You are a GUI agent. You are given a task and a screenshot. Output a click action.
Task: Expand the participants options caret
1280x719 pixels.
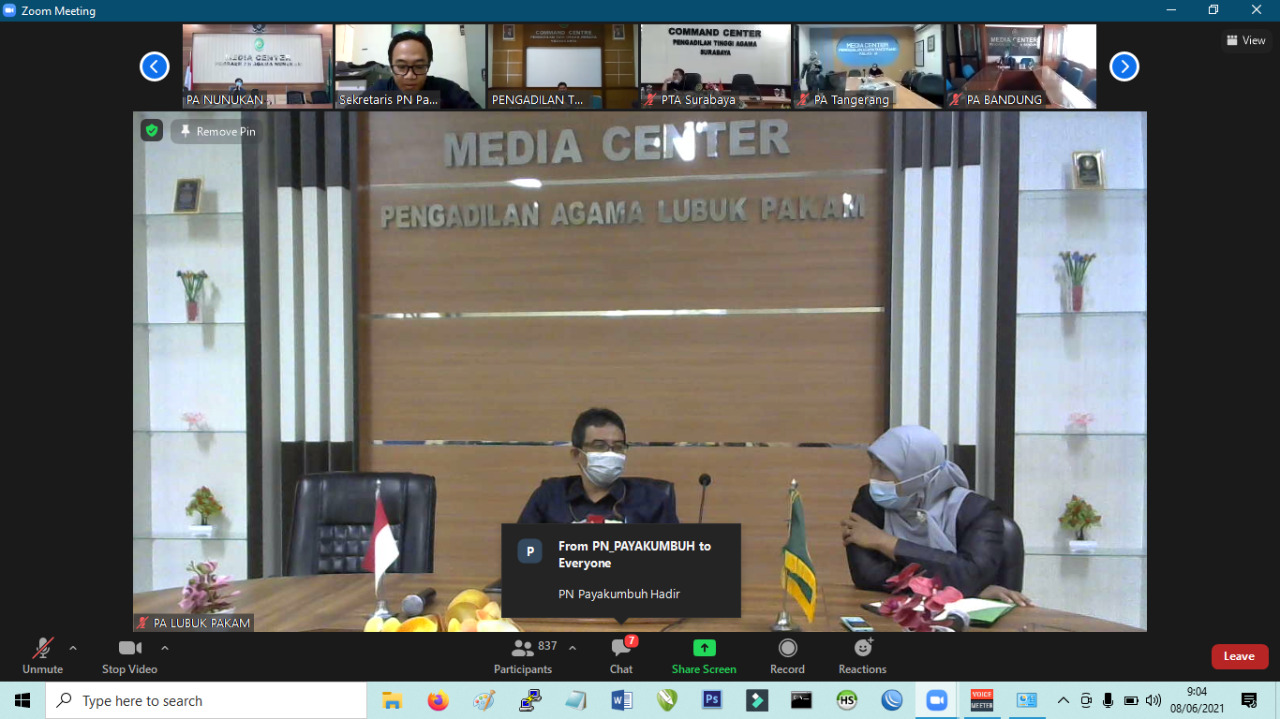click(x=572, y=648)
